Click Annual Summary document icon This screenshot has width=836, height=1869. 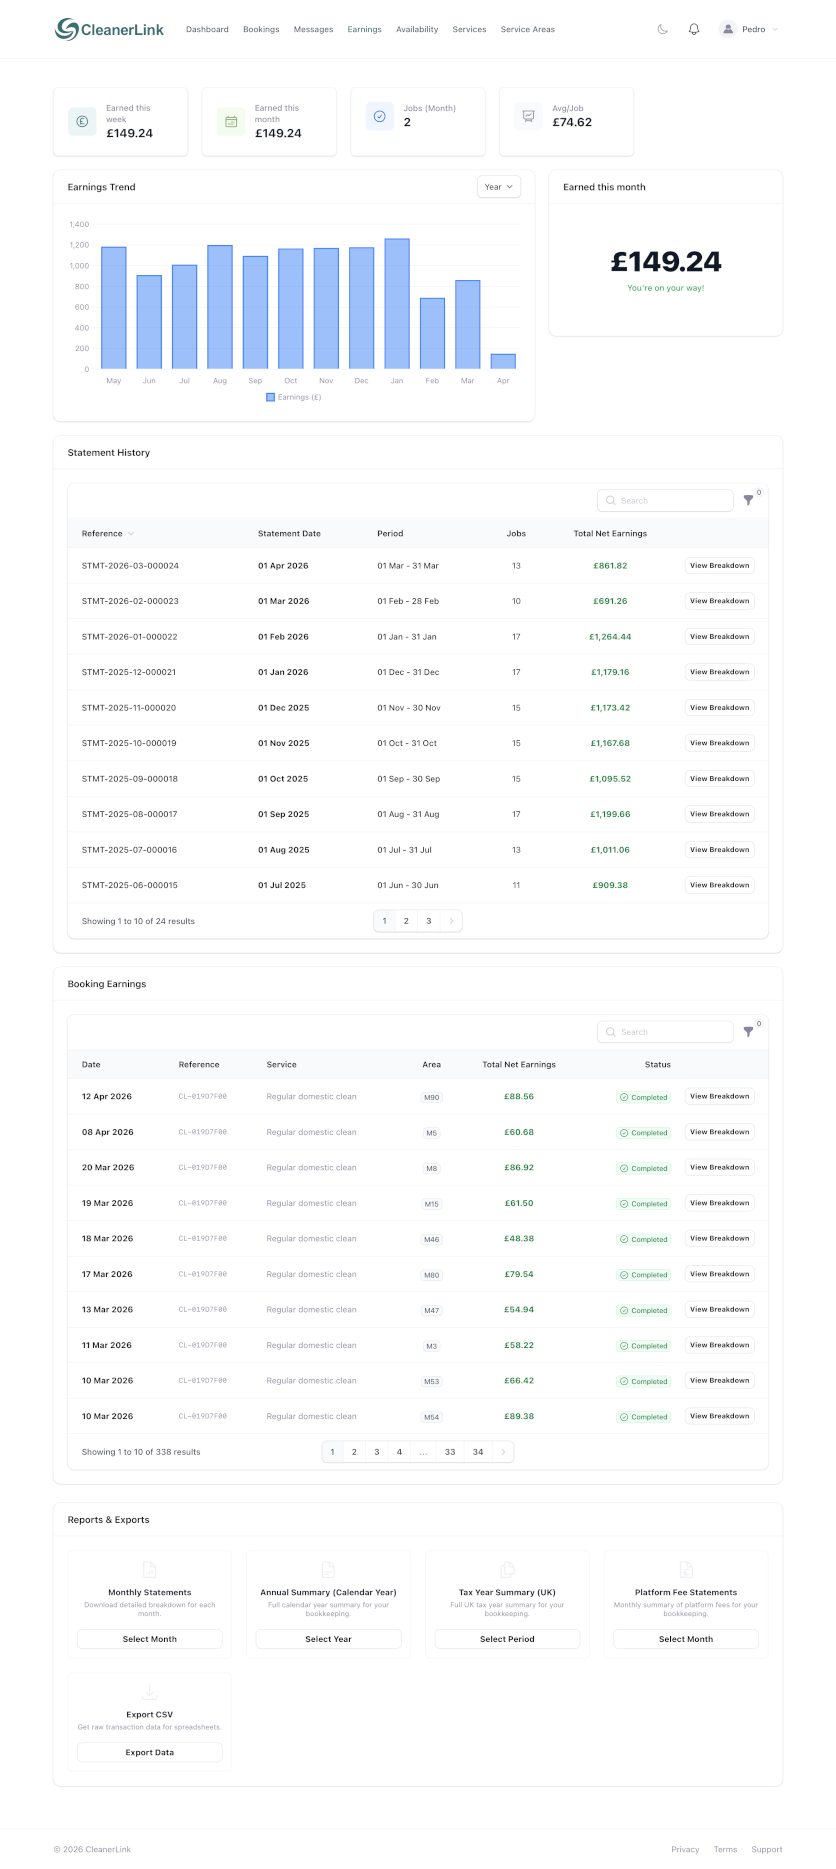328,1569
